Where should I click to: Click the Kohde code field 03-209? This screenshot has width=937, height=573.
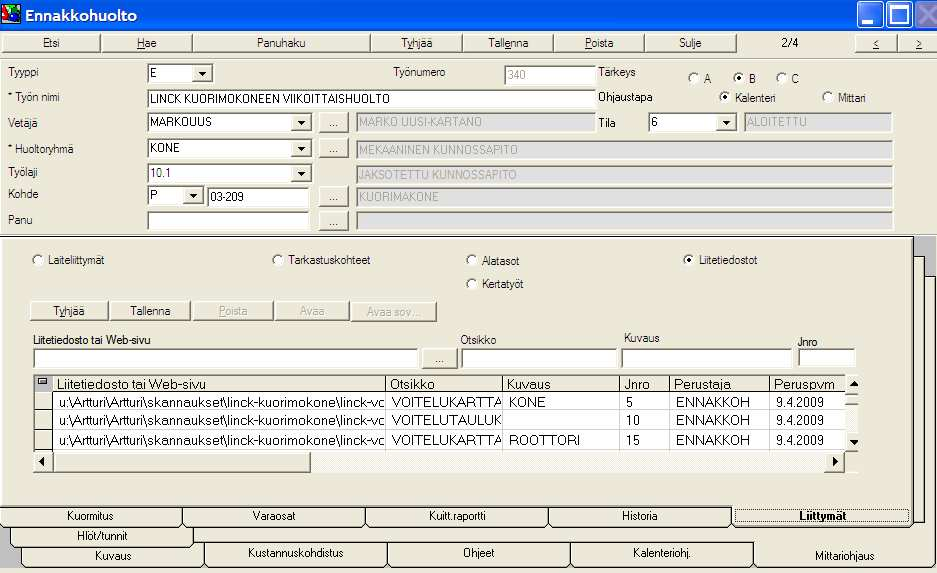pos(258,197)
